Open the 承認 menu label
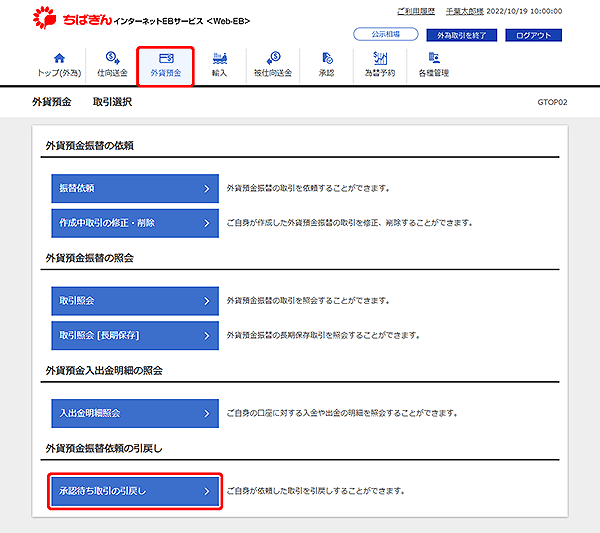Screen dimensions: 600x533 [327, 73]
